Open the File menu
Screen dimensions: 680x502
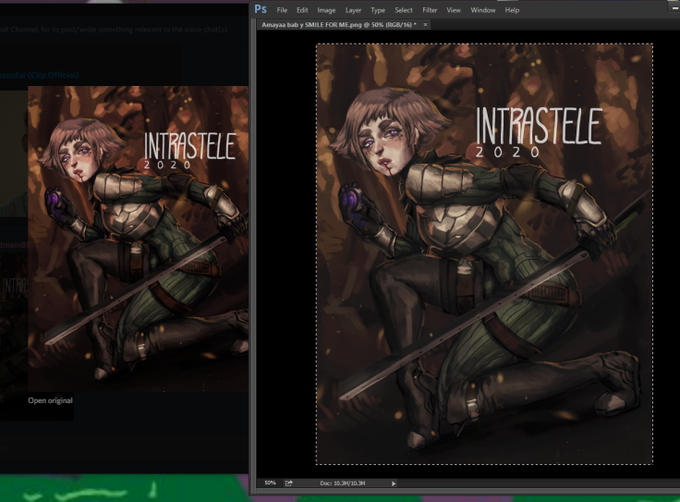[282, 10]
